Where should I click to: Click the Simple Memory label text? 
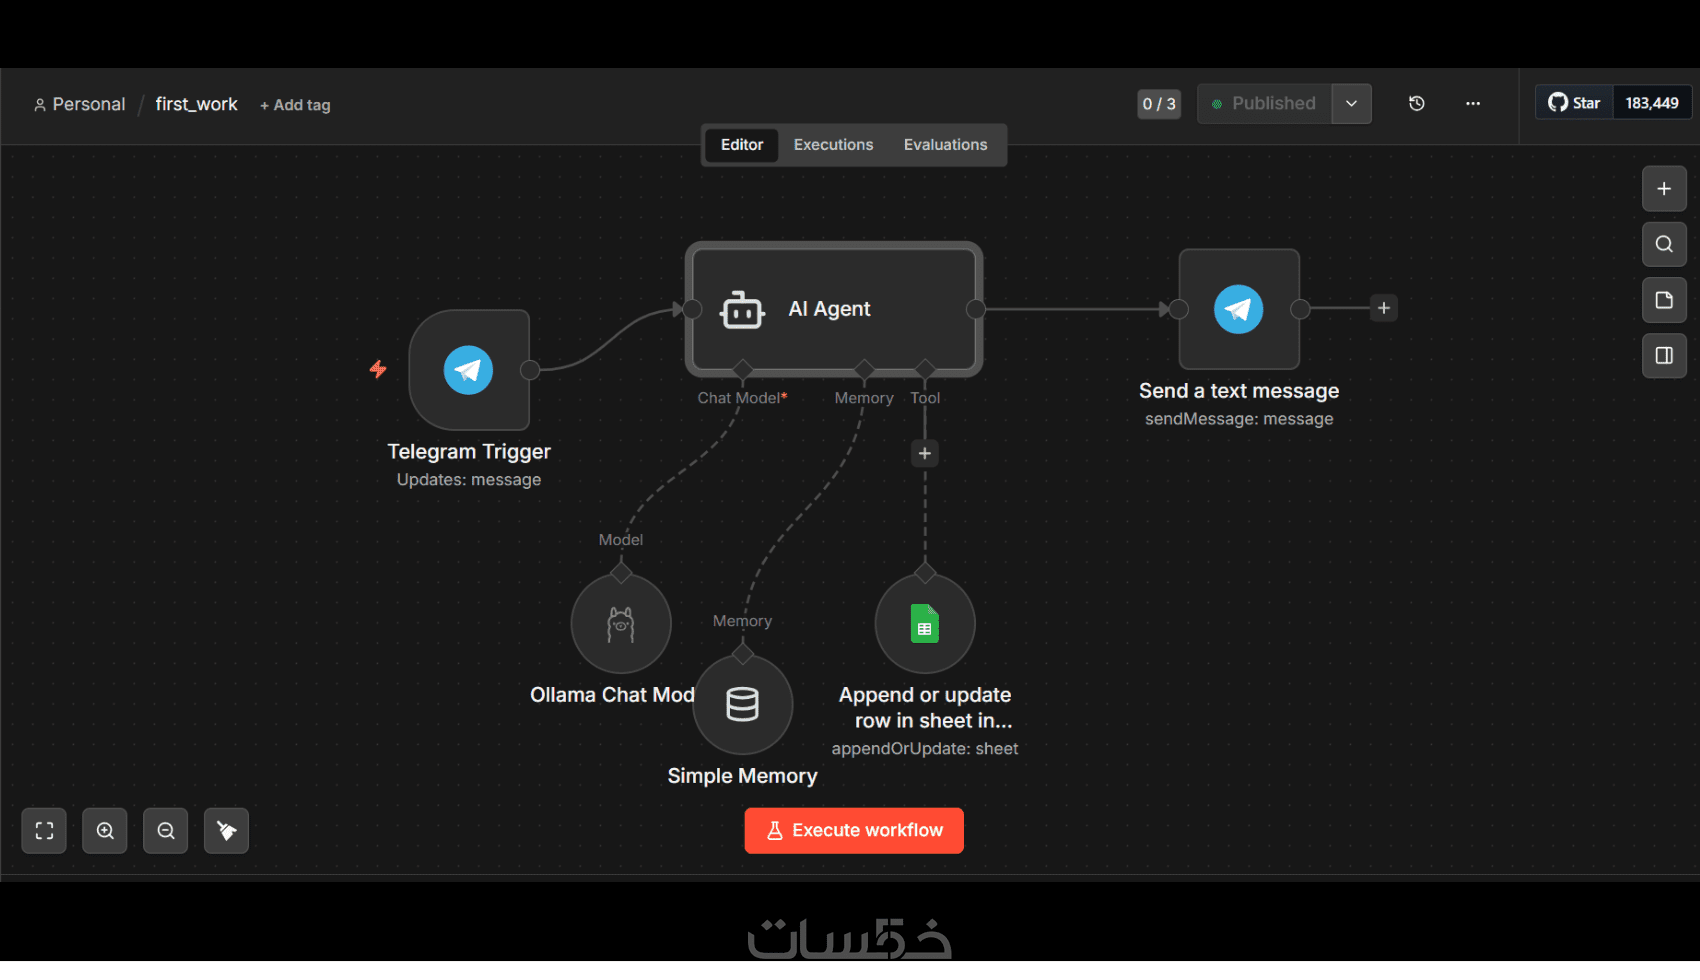click(x=743, y=776)
